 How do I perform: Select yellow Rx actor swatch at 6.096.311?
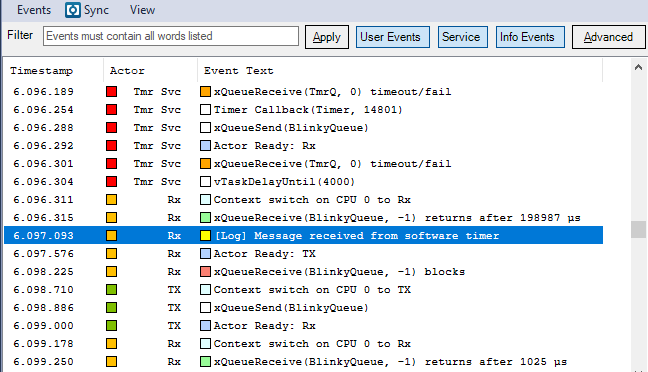pyautogui.click(x=111, y=200)
